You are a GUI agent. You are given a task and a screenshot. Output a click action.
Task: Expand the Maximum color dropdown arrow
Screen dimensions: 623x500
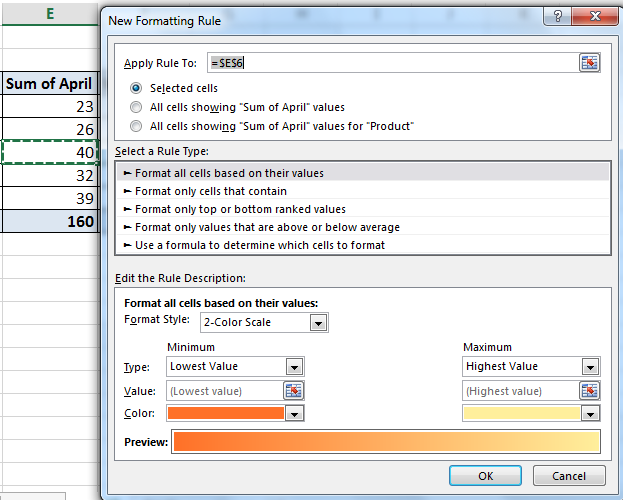(x=590, y=413)
